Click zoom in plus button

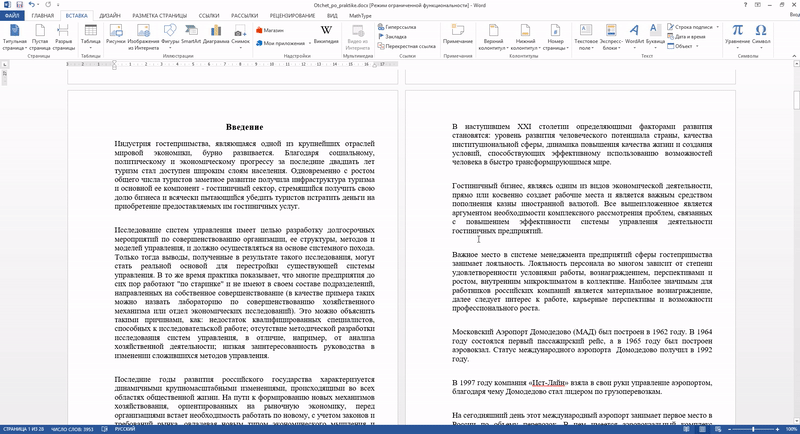[x=778, y=429]
